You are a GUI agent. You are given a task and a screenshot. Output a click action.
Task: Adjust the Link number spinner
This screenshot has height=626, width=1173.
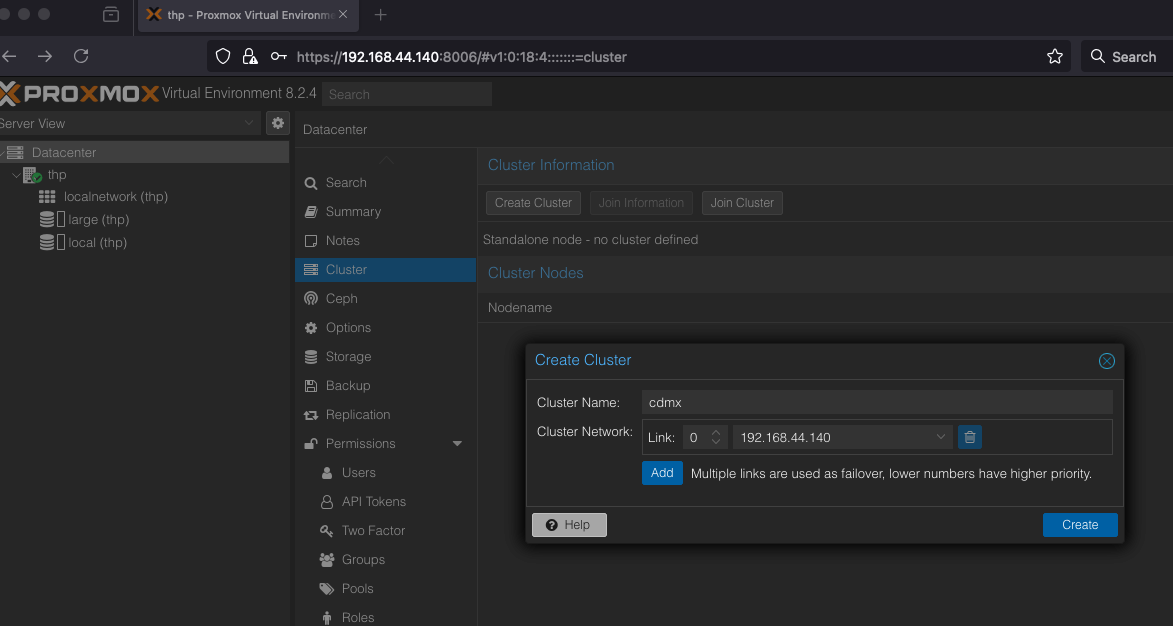(x=716, y=437)
